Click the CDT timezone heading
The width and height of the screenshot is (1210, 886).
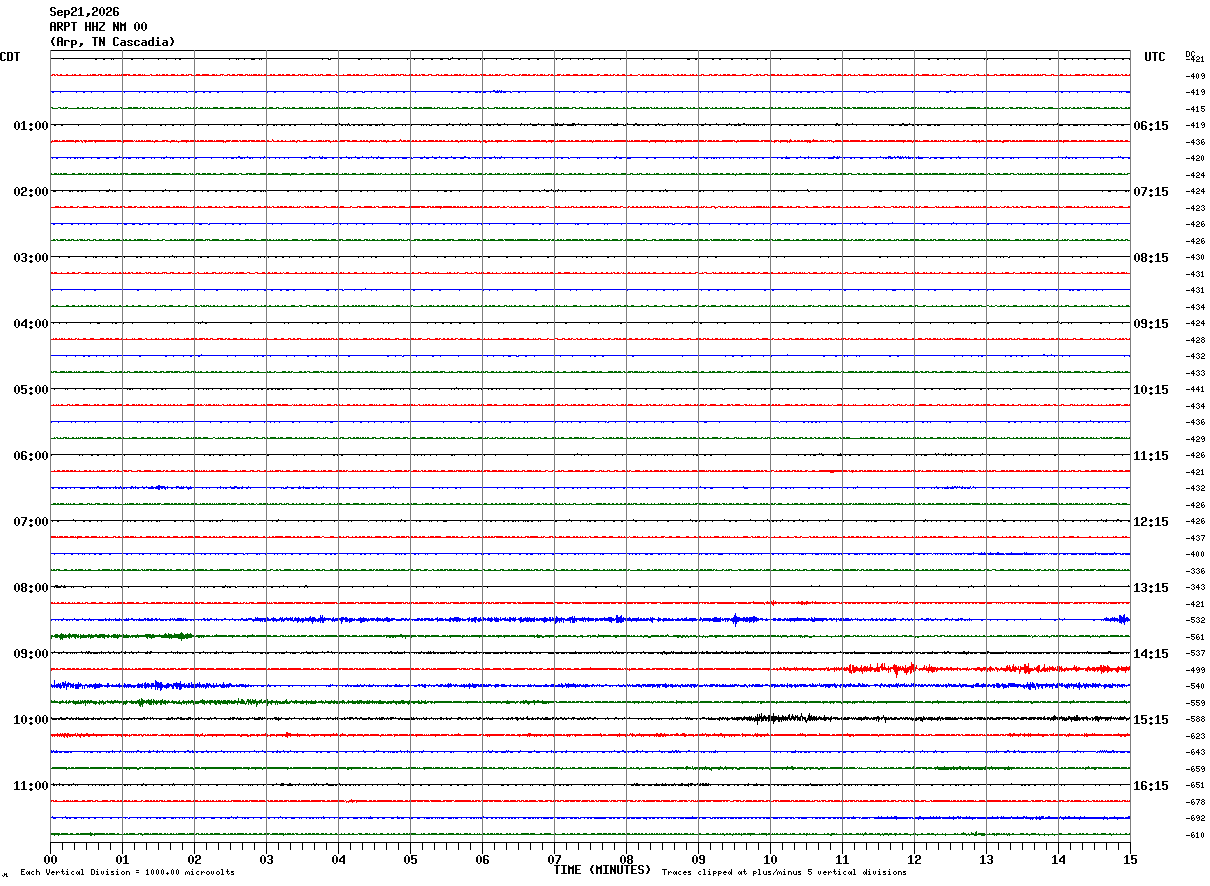tap(10, 57)
